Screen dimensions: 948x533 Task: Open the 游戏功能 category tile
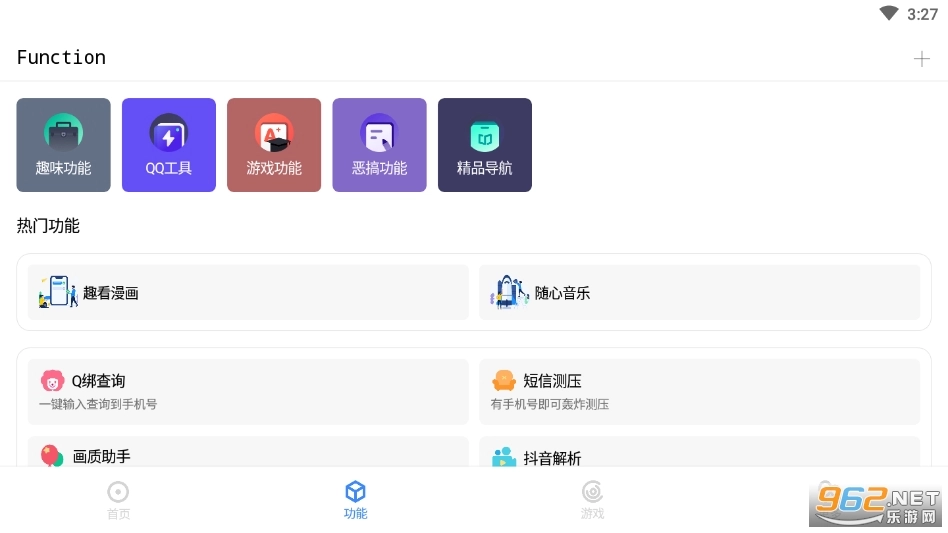[274, 145]
